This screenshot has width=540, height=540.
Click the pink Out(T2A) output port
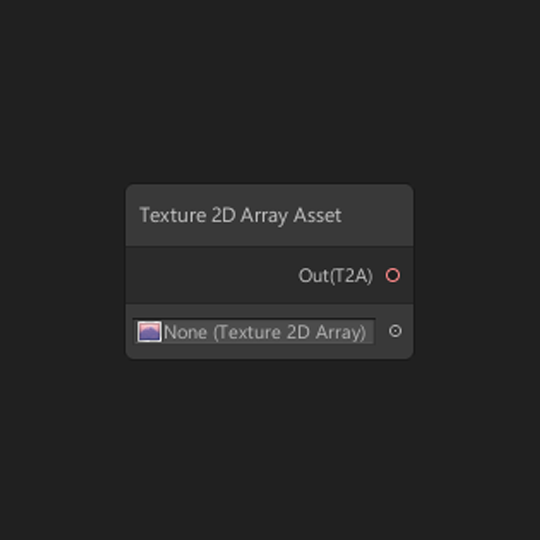393,276
